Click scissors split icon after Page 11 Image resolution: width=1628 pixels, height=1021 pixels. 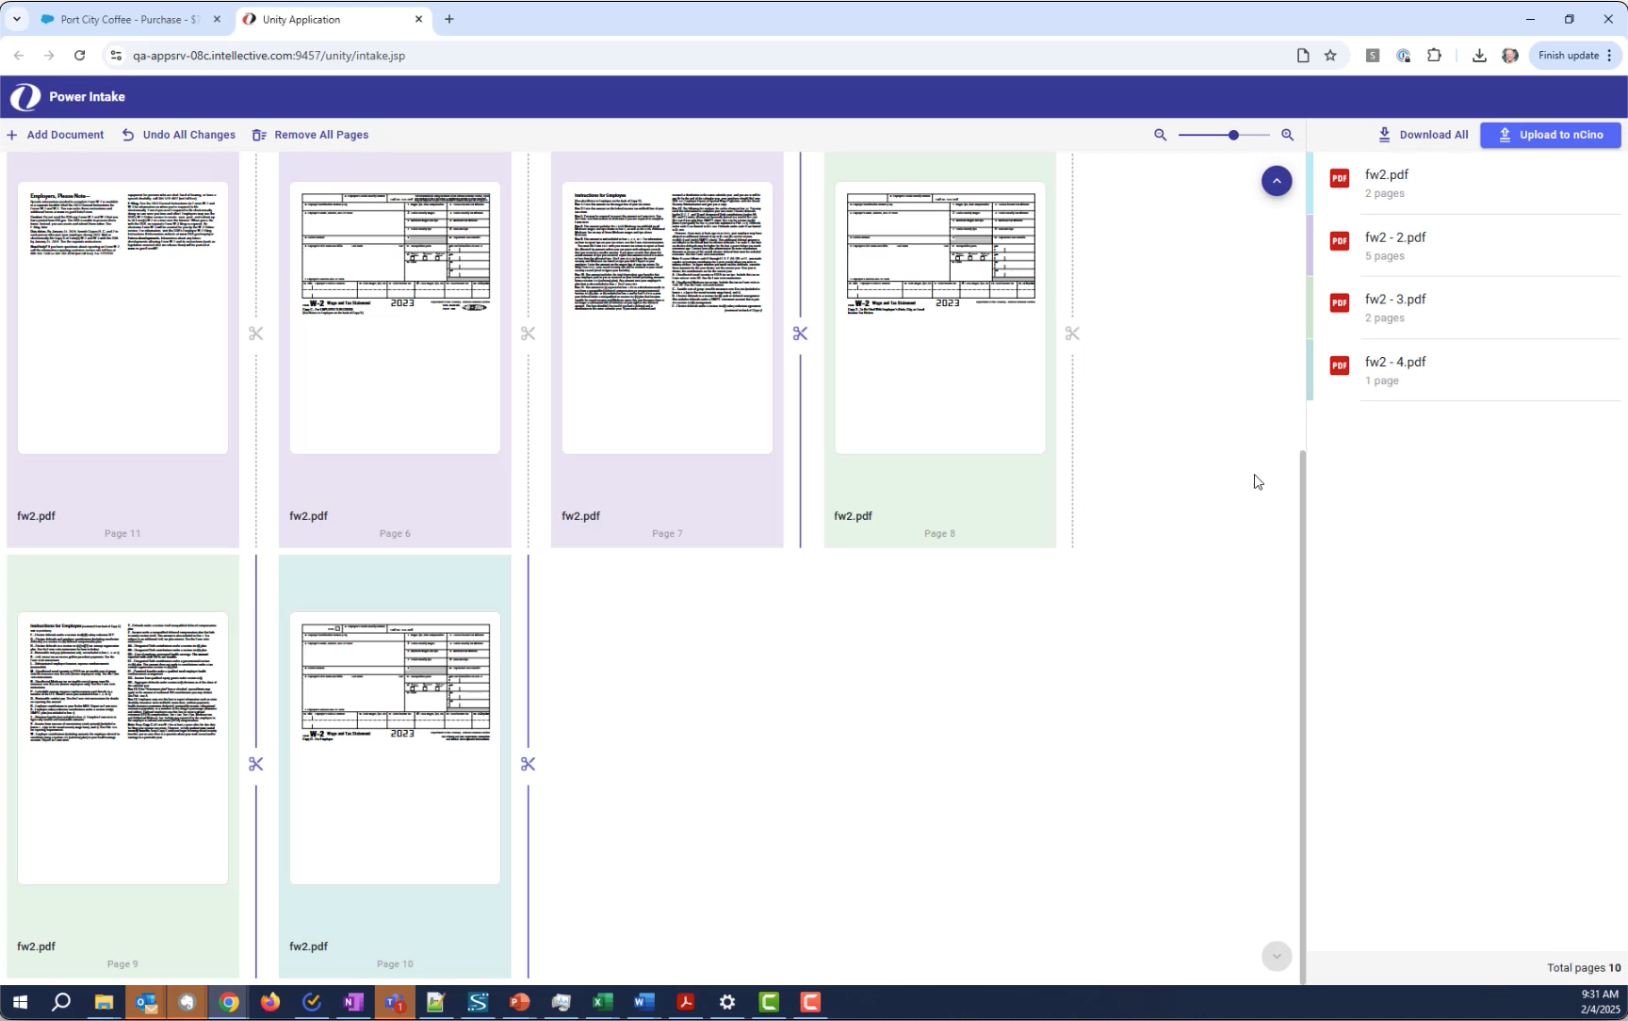(256, 334)
